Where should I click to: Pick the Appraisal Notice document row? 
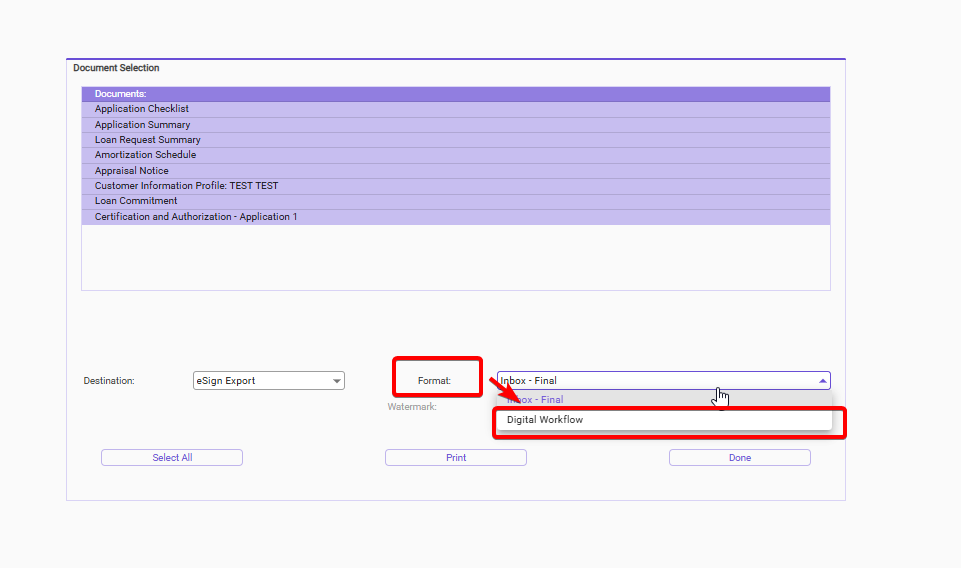coord(131,171)
